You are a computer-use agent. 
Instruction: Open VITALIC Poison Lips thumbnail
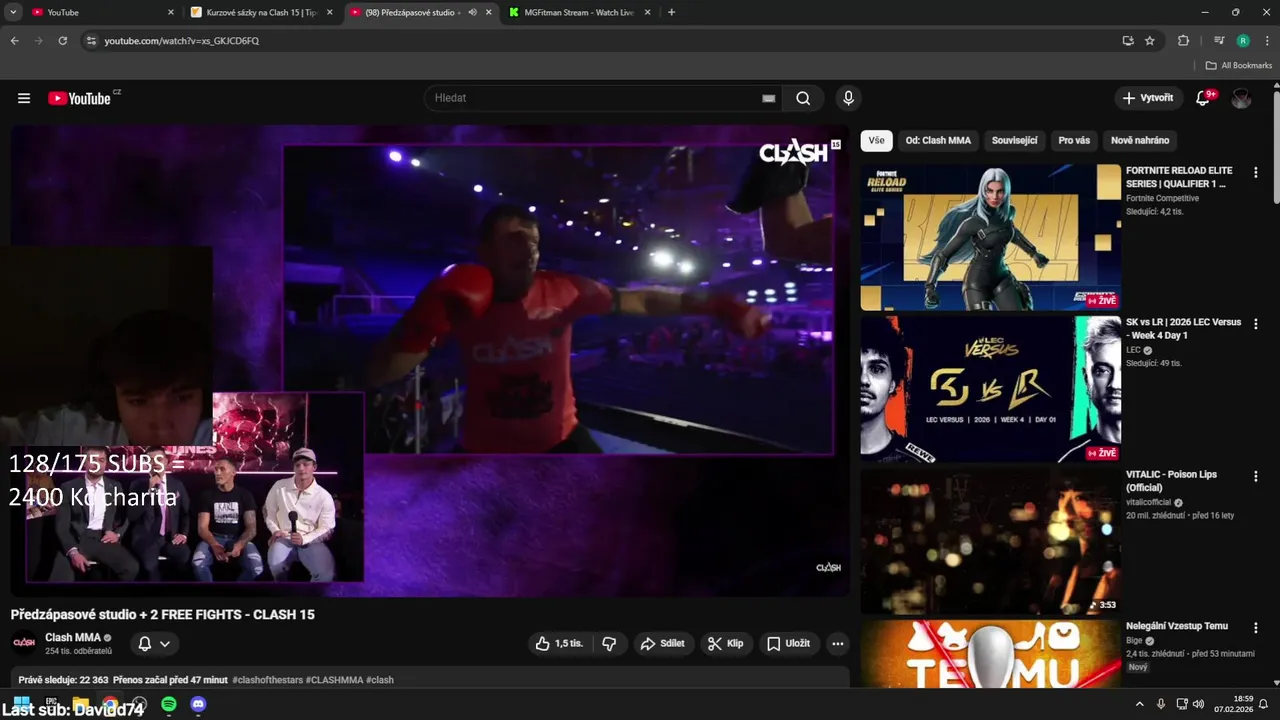(991, 541)
